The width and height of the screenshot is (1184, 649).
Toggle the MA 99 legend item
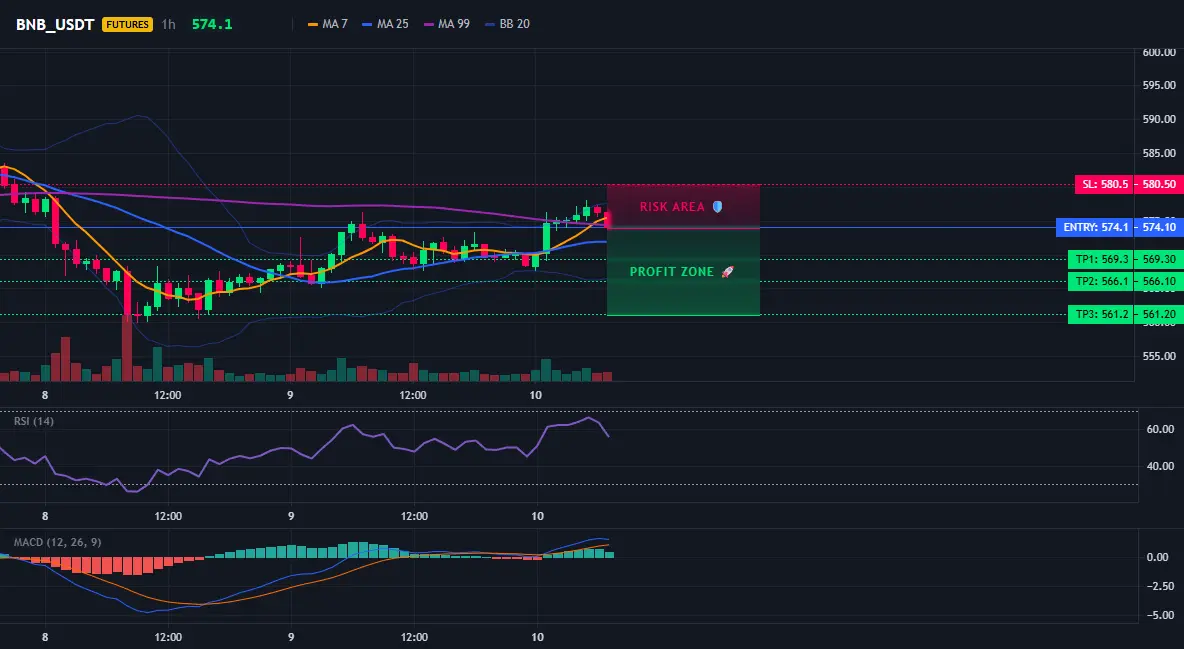click(x=447, y=24)
